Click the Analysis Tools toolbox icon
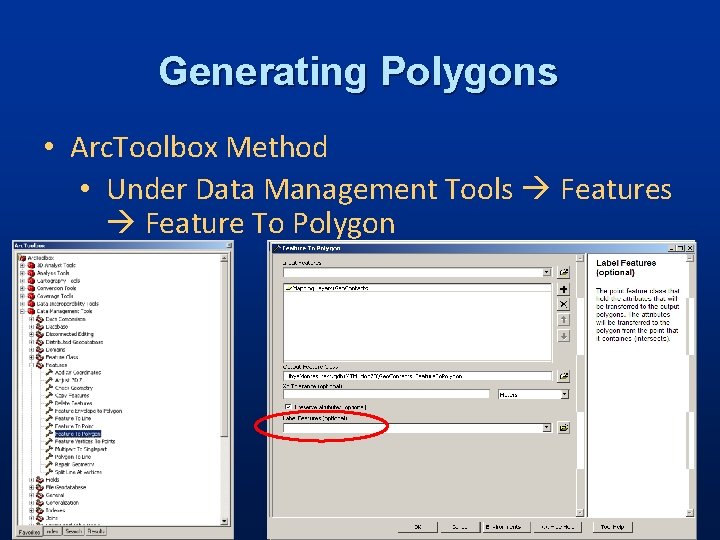 pyautogui.click(x=31, y=273)
